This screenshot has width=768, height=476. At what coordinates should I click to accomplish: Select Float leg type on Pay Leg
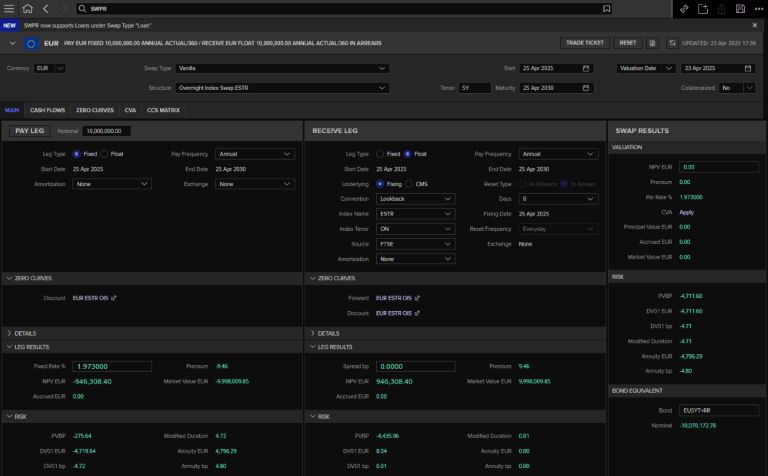[104, 154]
